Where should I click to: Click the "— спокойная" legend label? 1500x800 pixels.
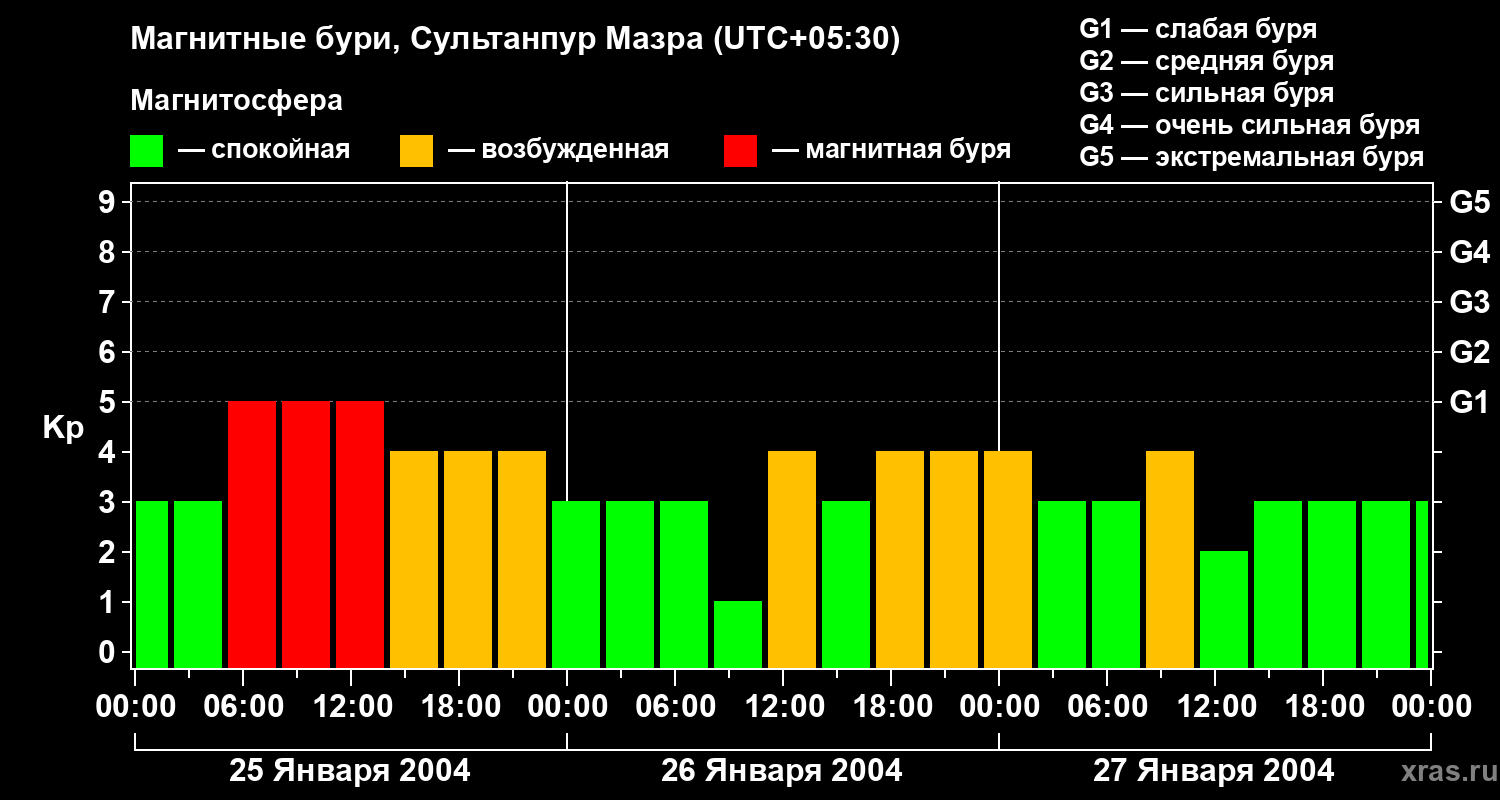264,150
